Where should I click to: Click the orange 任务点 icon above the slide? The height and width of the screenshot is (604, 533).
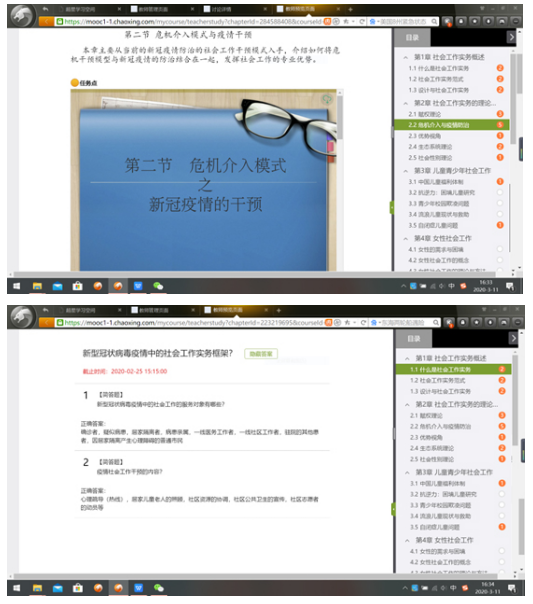75,82
